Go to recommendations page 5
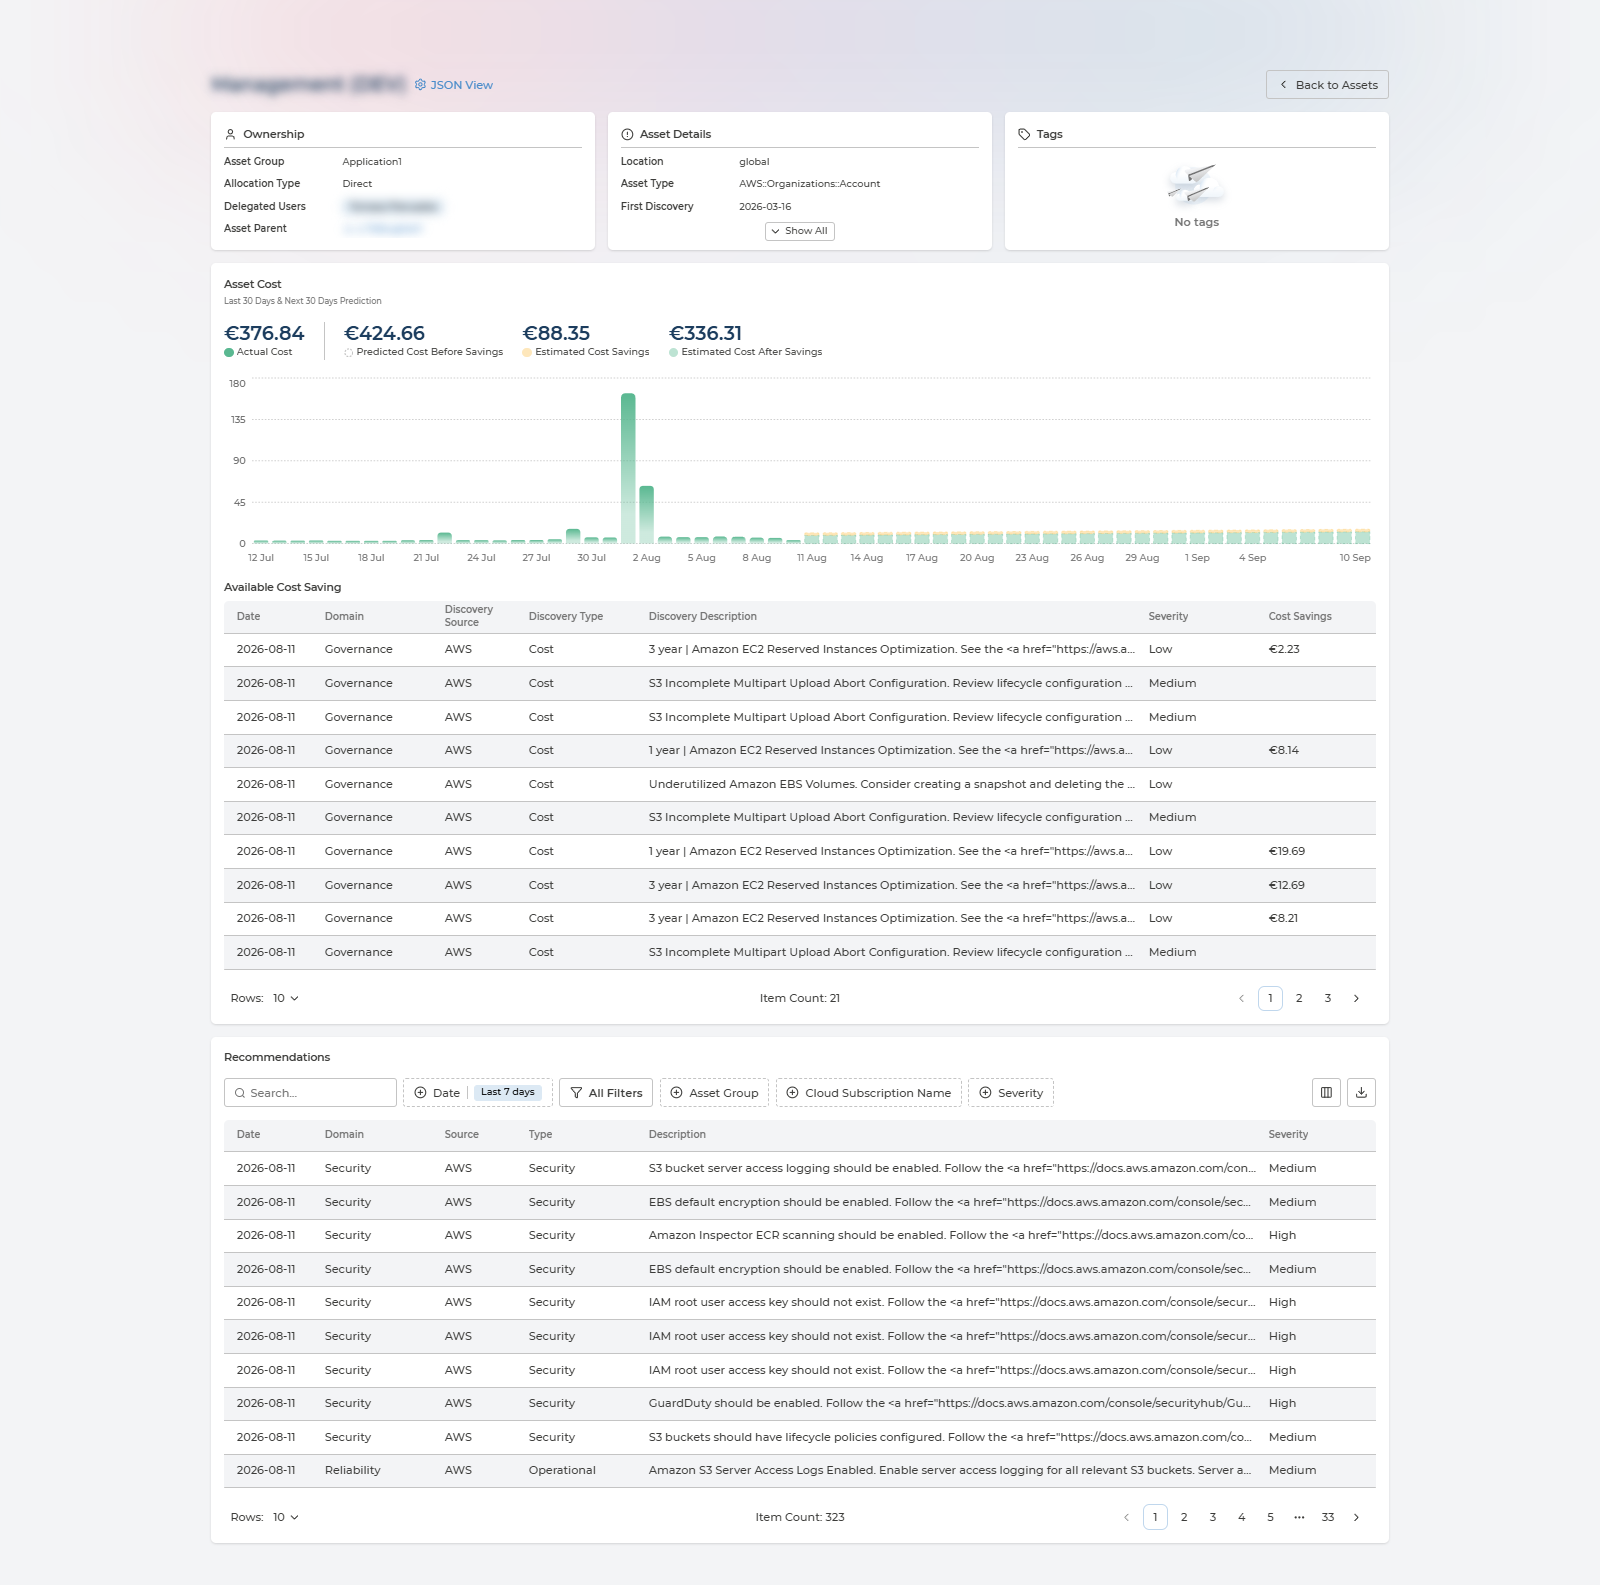 click(x=1270, y=1517)
